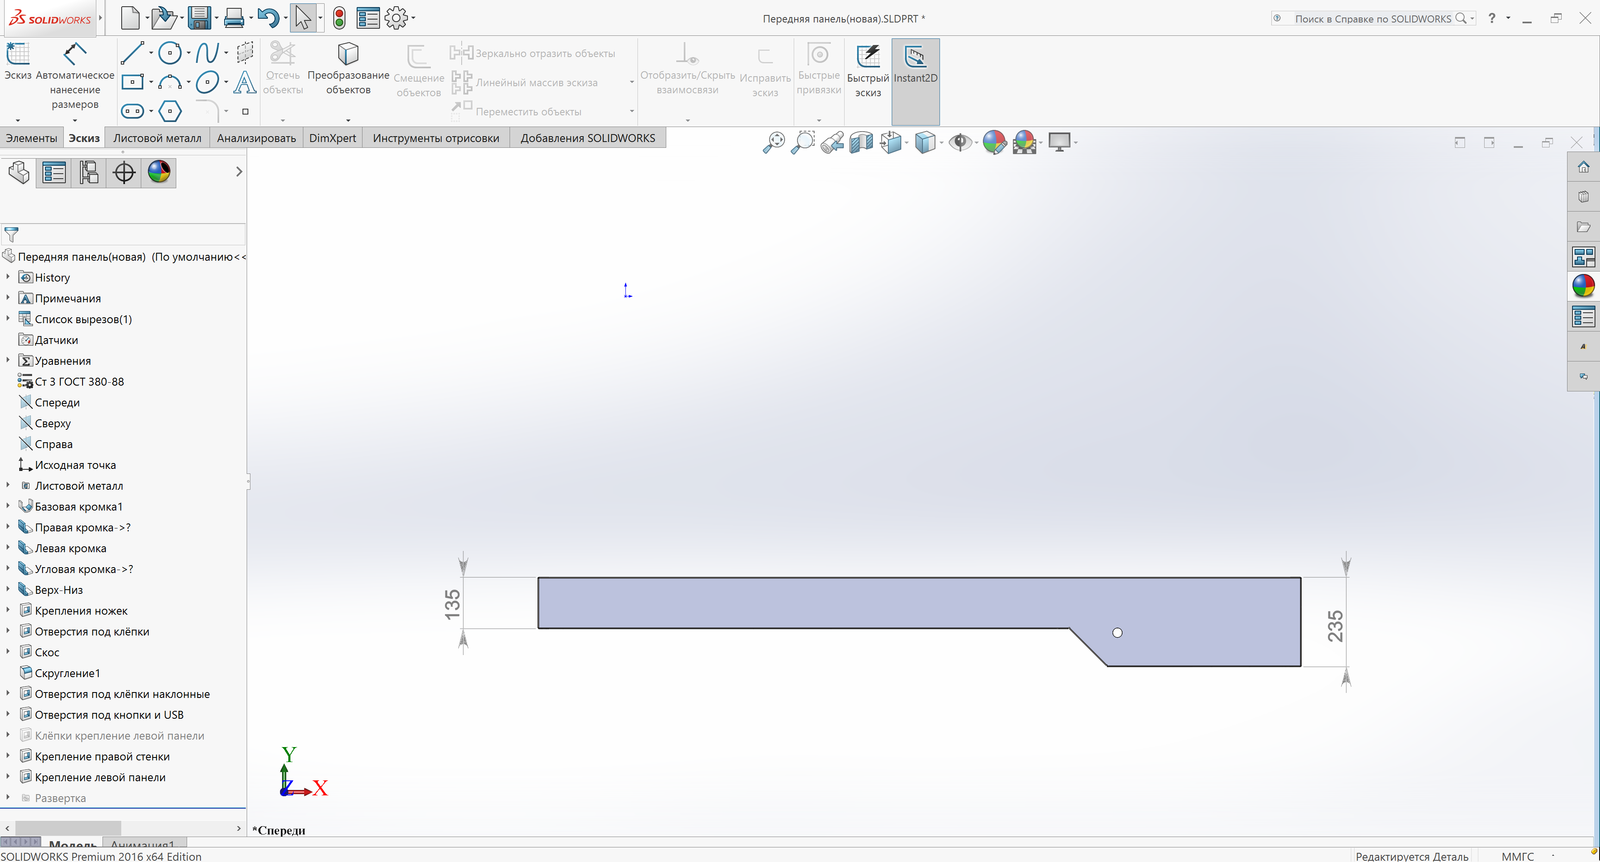Click the Zoom to Fit icon
The height and width of the screenshot is (862, 1600).
pyautogui.click(x=774, y=142)
